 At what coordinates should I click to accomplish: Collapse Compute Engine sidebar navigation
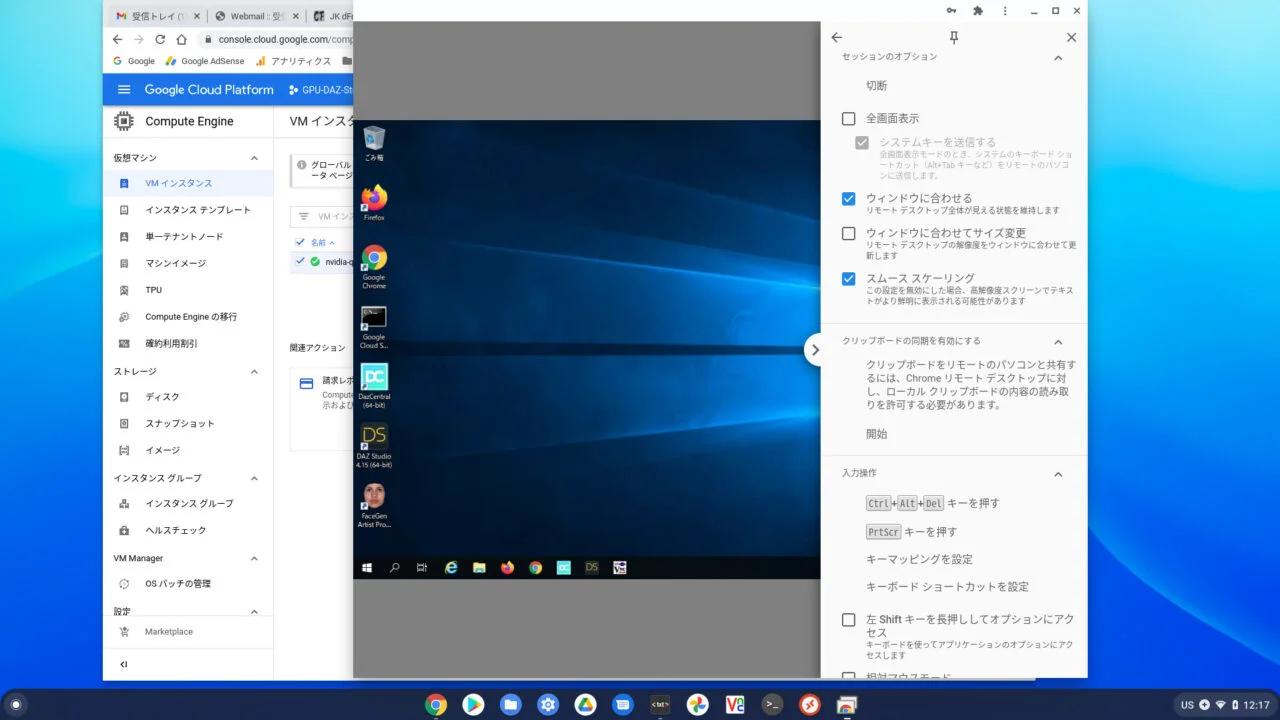[124, 664]
